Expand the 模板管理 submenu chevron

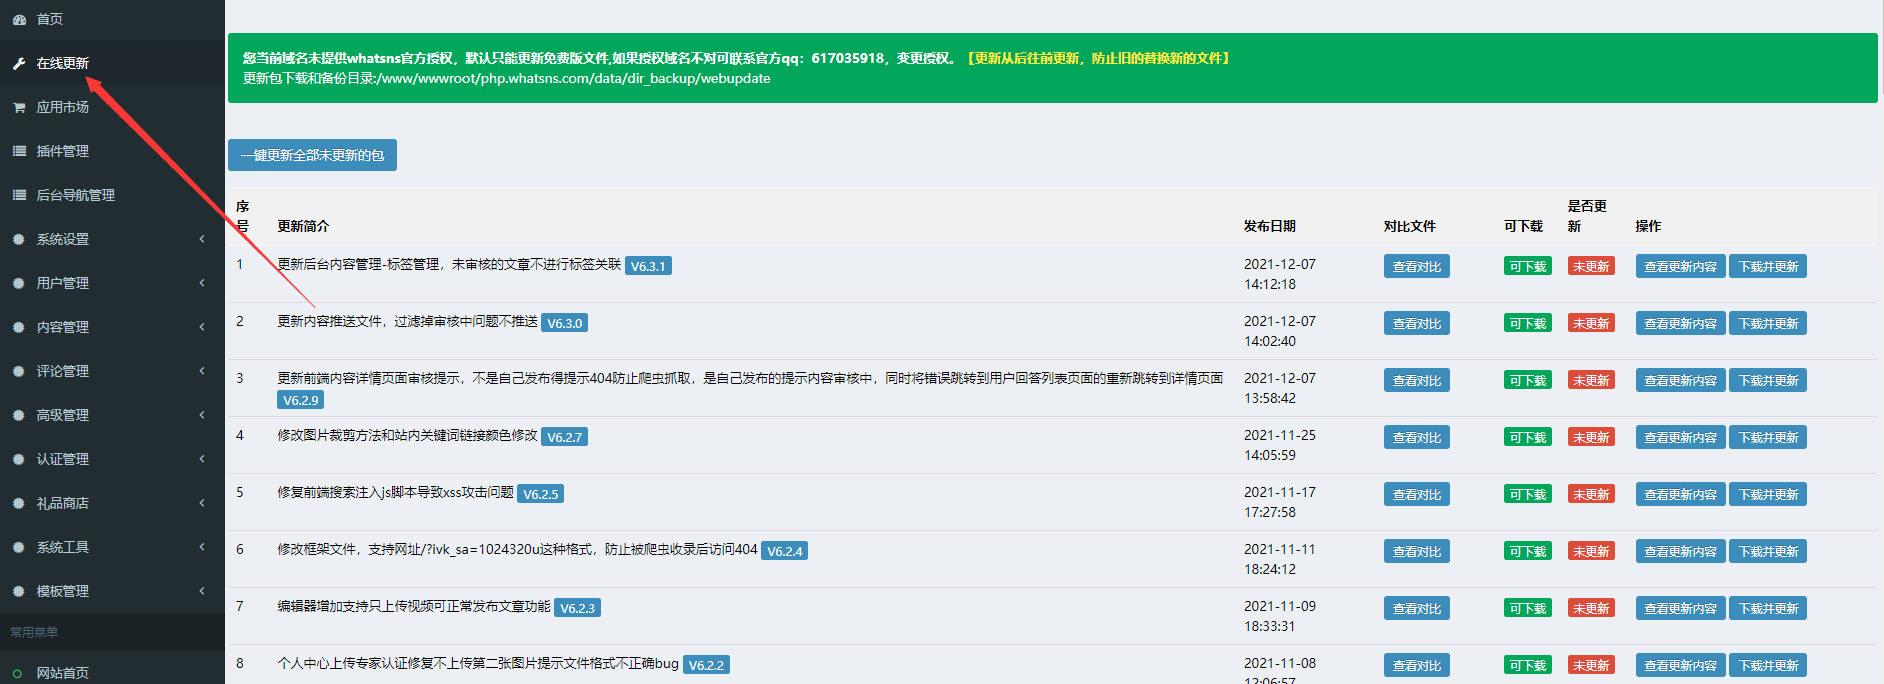point(202,591)
